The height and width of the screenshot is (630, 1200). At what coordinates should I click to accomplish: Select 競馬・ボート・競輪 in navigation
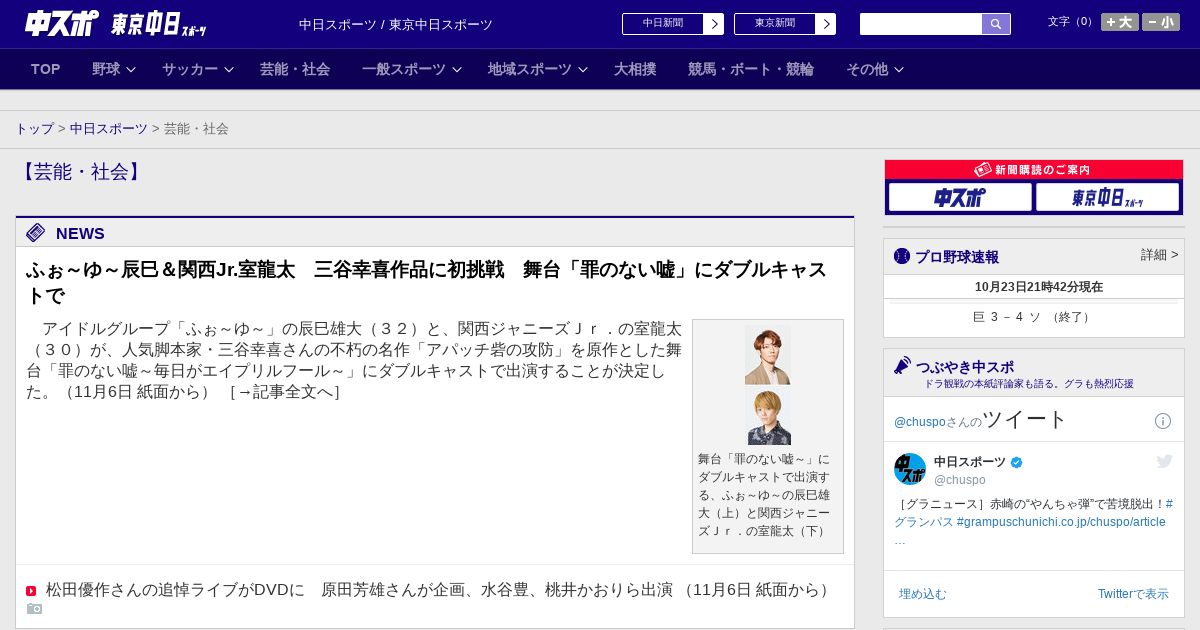[x=751, y=69]
